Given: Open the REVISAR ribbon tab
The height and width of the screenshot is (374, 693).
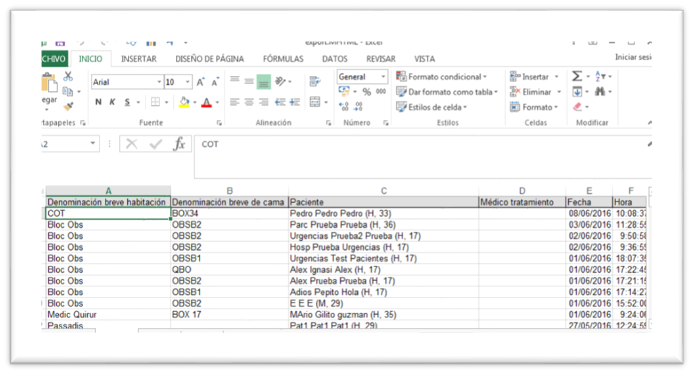Looking at the screenshot, I should pyautogui.click(x=381, y=59).
